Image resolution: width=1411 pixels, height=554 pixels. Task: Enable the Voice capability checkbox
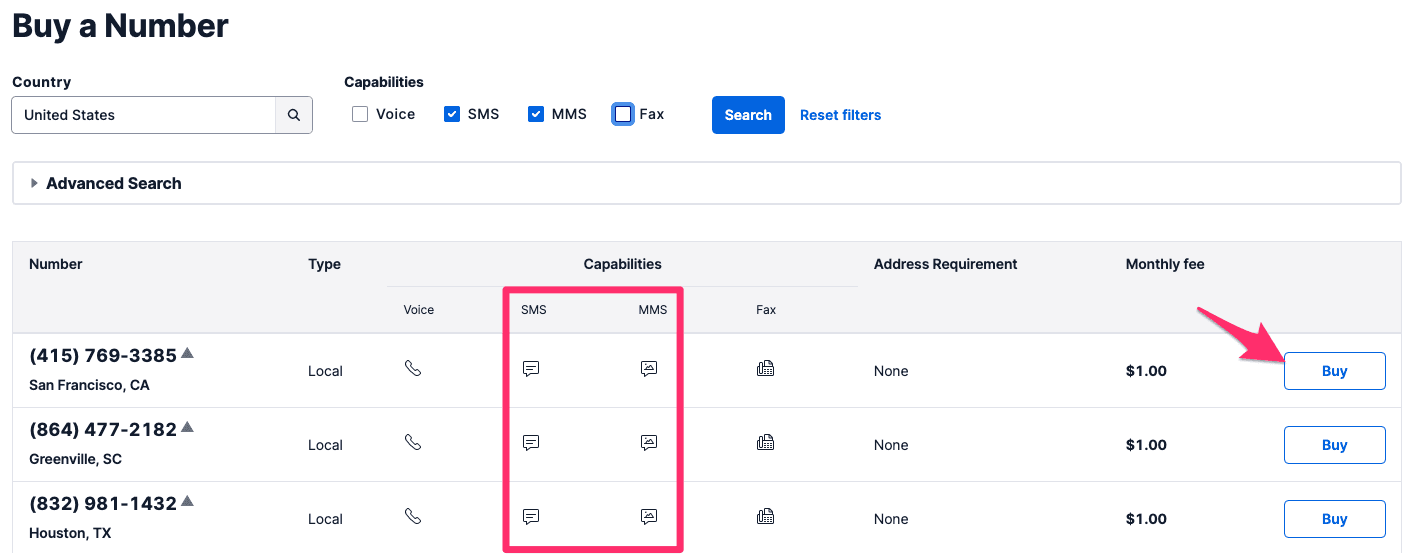(x=360, y=114)
